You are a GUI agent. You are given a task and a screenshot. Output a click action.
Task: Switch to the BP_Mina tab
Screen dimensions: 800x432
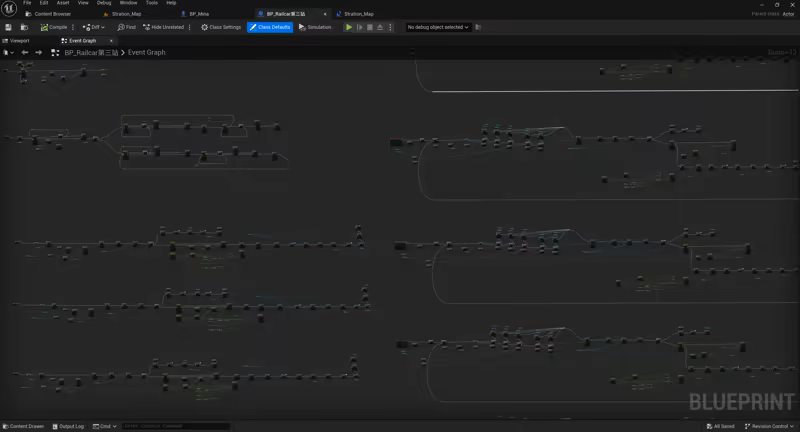point(199,14)
